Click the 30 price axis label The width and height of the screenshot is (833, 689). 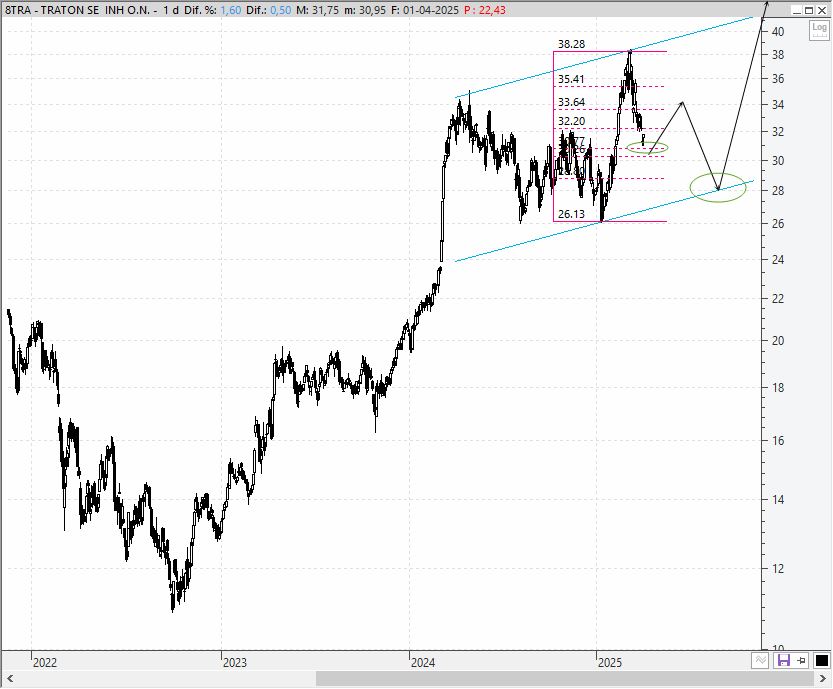pyautogui.click(x=778, y=160)
